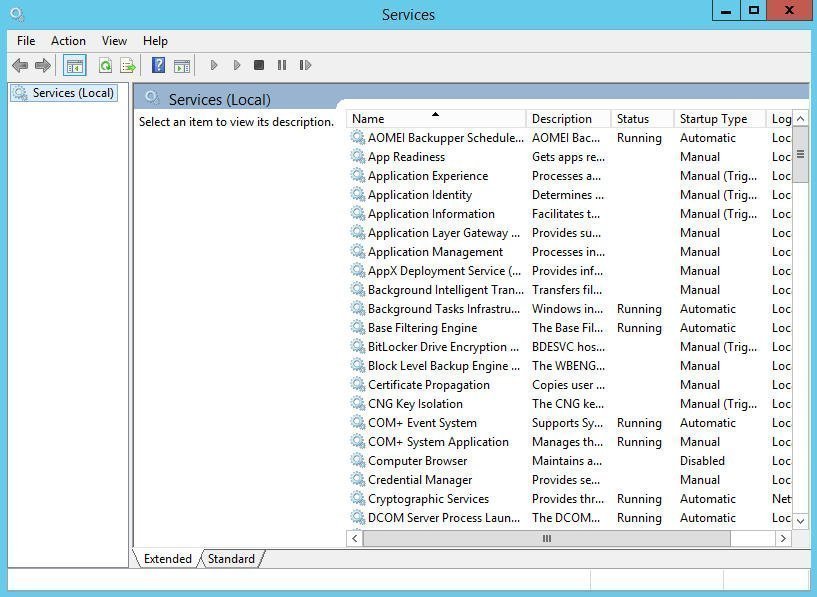Screen dimensions: 817x597
Task: Open the View menu
Action: coord(114,41)
